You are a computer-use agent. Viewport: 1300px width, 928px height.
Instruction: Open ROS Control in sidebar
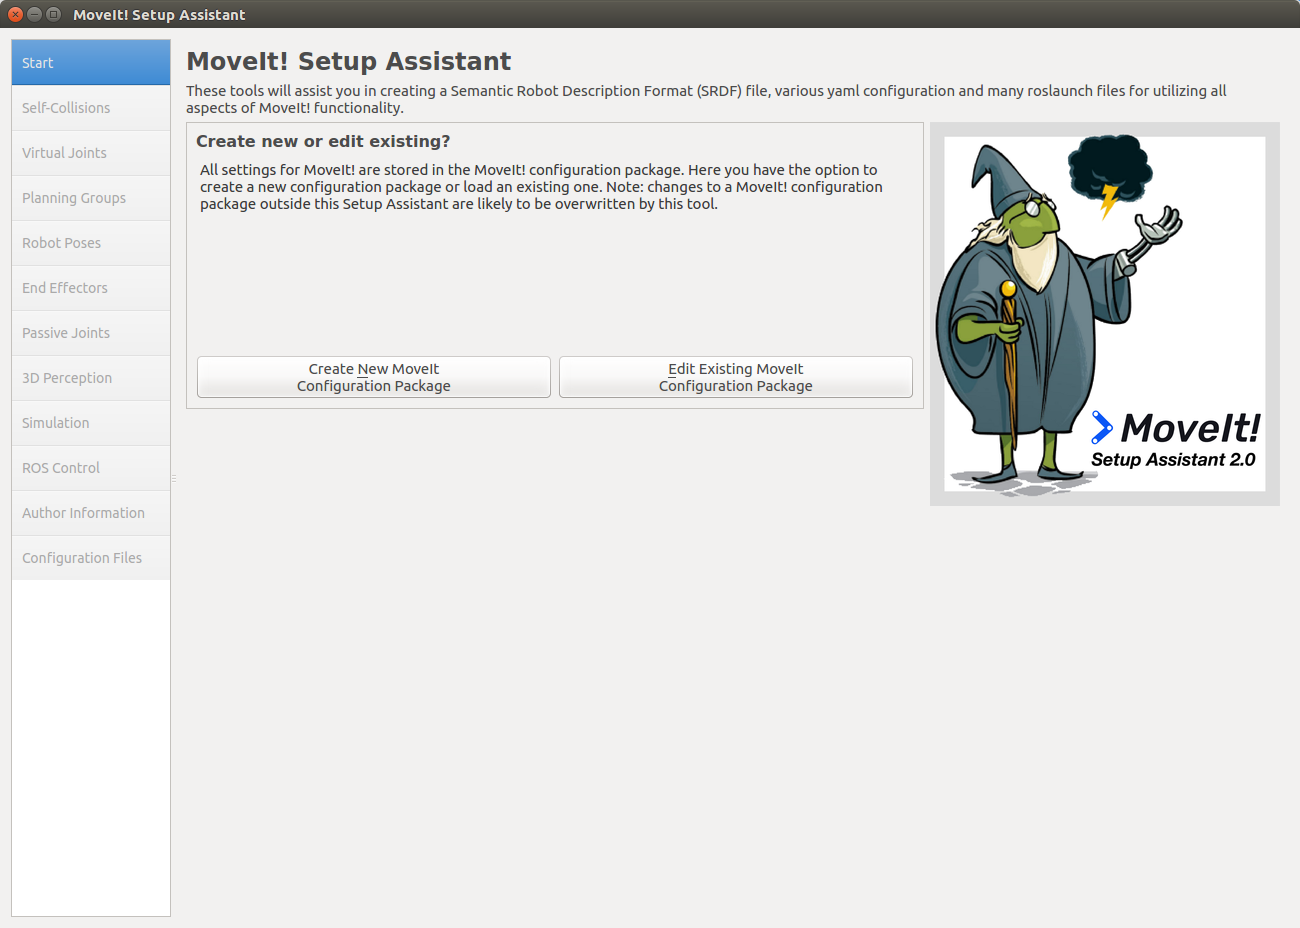91,468
